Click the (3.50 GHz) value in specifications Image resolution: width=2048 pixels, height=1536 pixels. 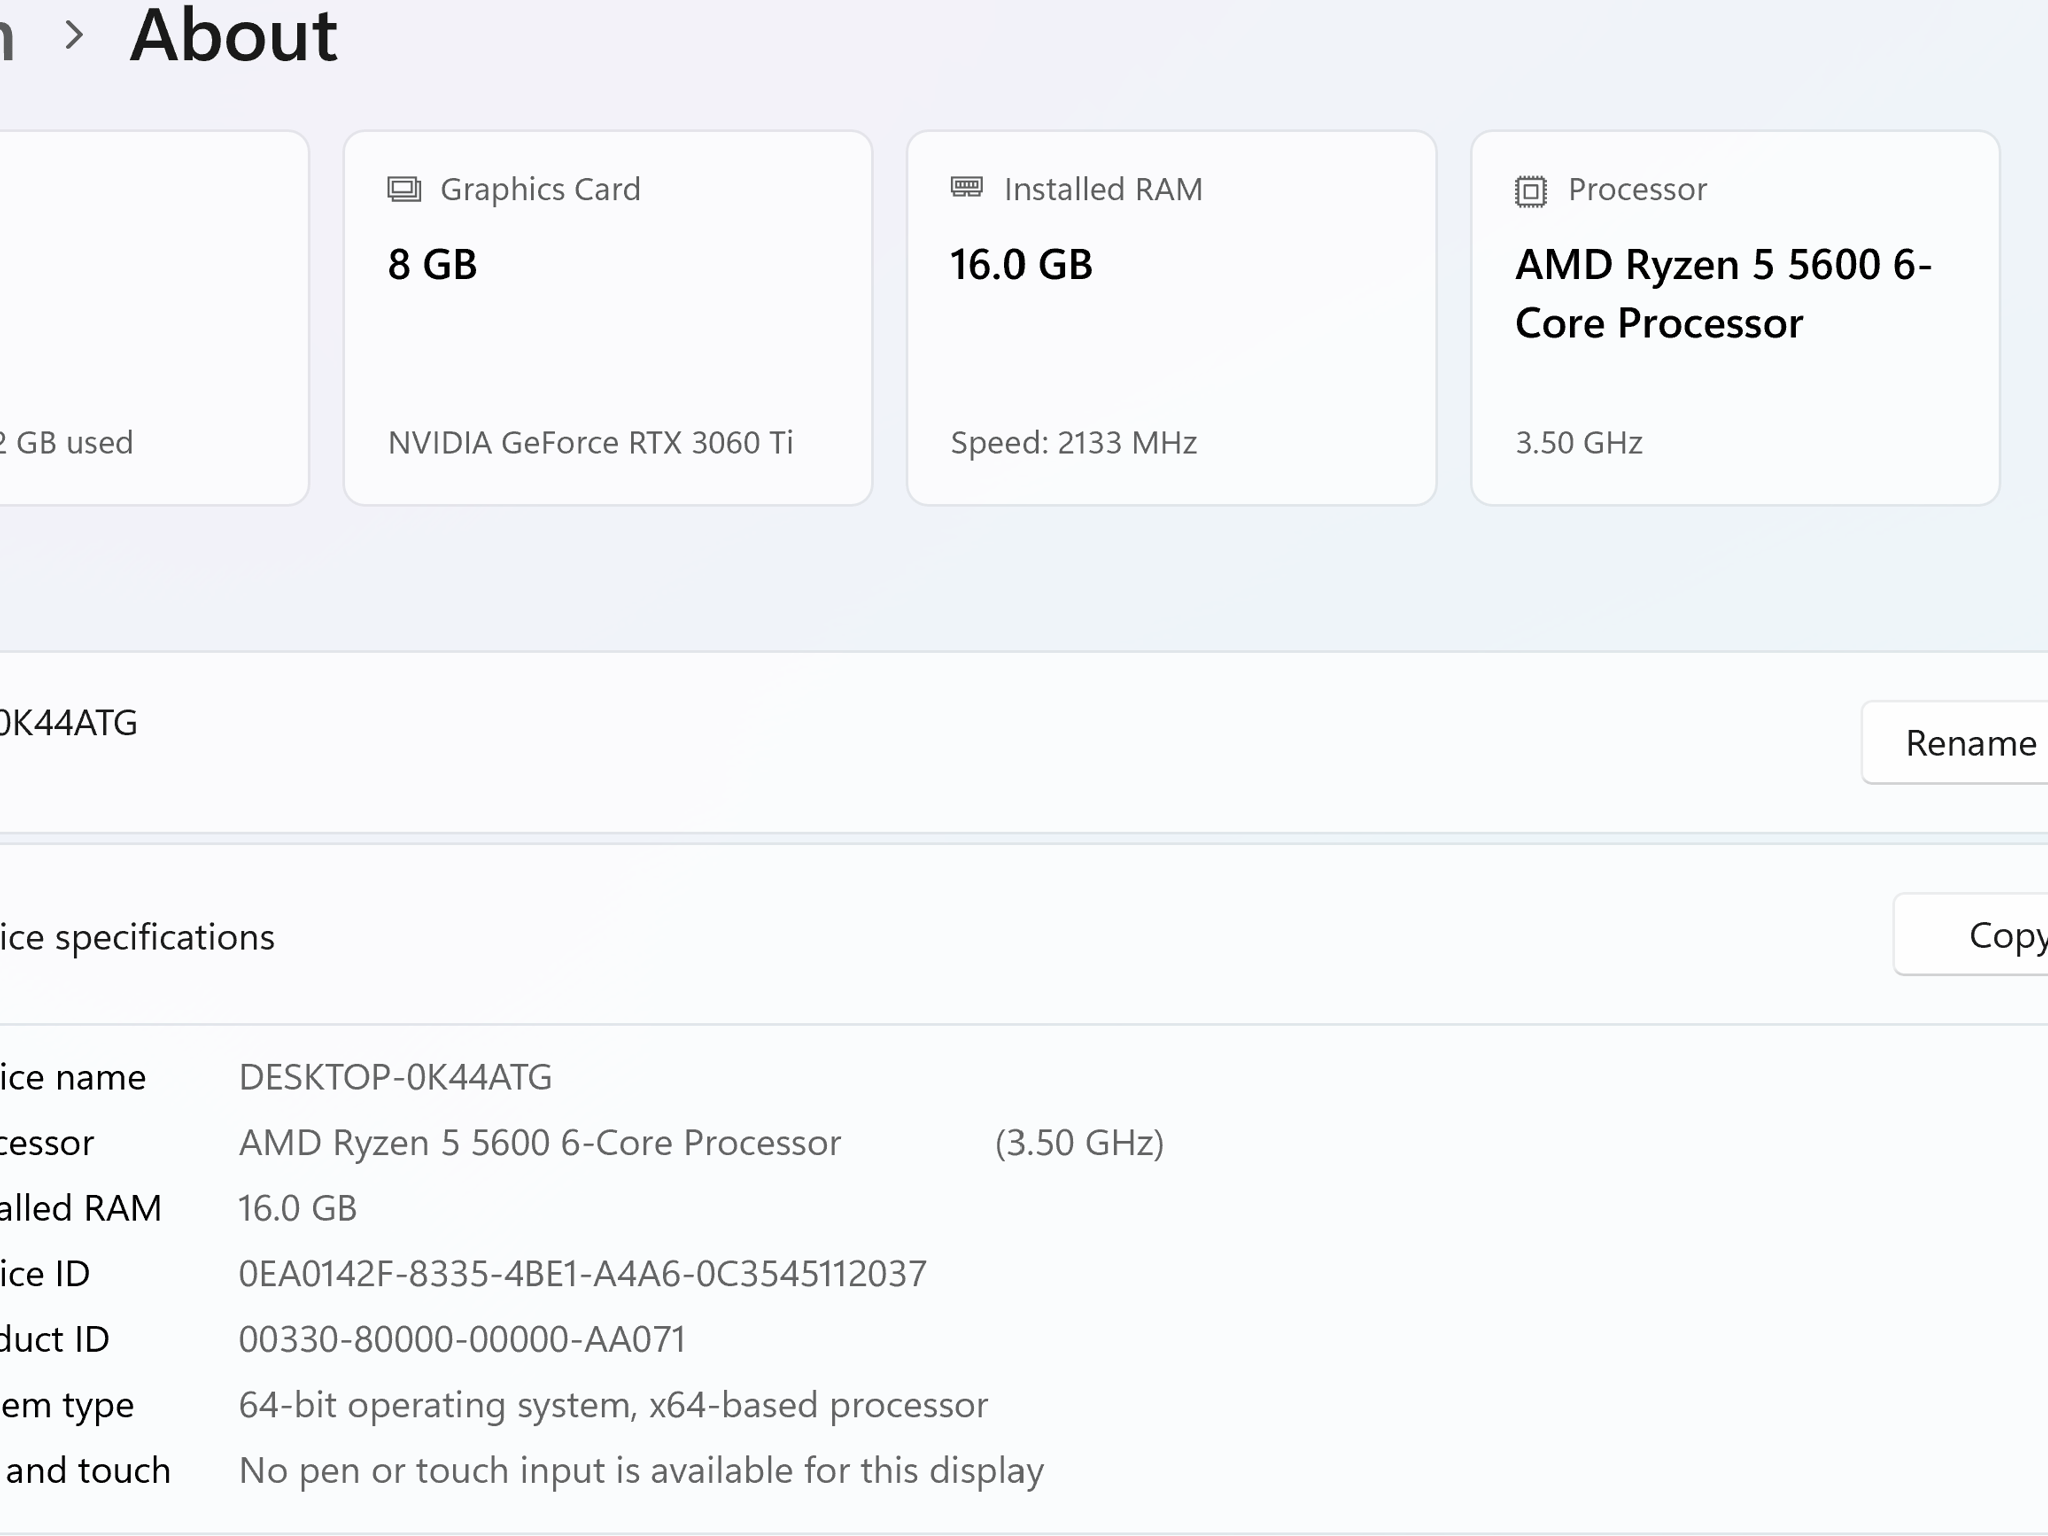click(x=1079, y=1143)
